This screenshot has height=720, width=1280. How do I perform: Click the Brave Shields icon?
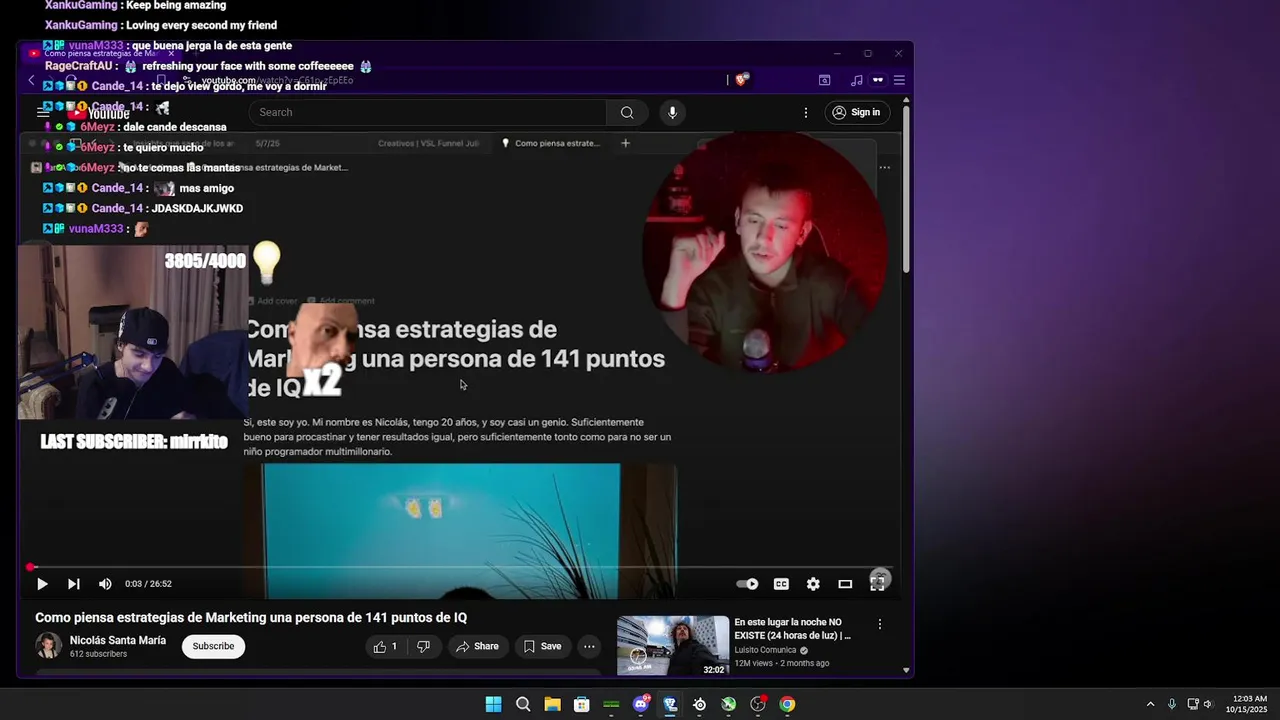(x=741, y=80)
